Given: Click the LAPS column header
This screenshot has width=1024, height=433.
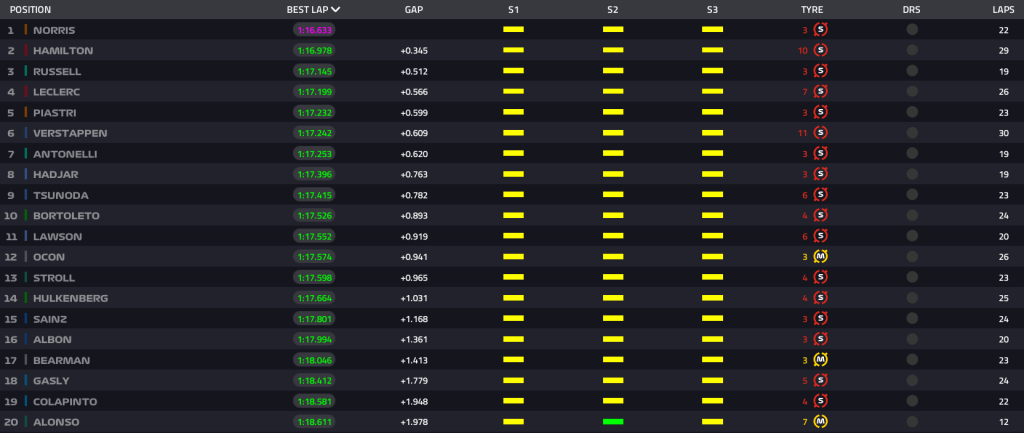Looking at the screenshot, I should [x=1003, y=10].
